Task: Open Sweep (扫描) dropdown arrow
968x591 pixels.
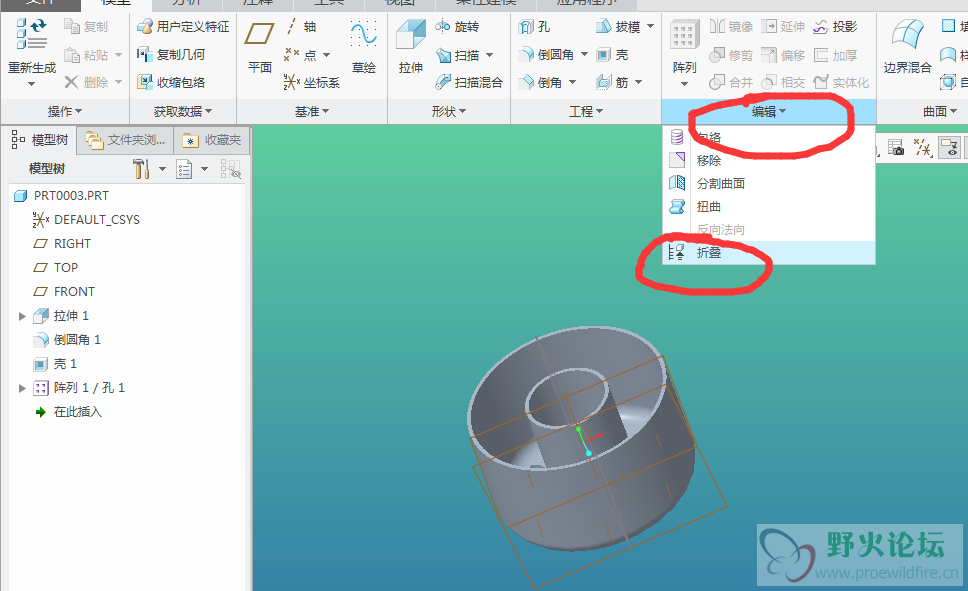Action: pyautogui.click(x=490, y=55)
